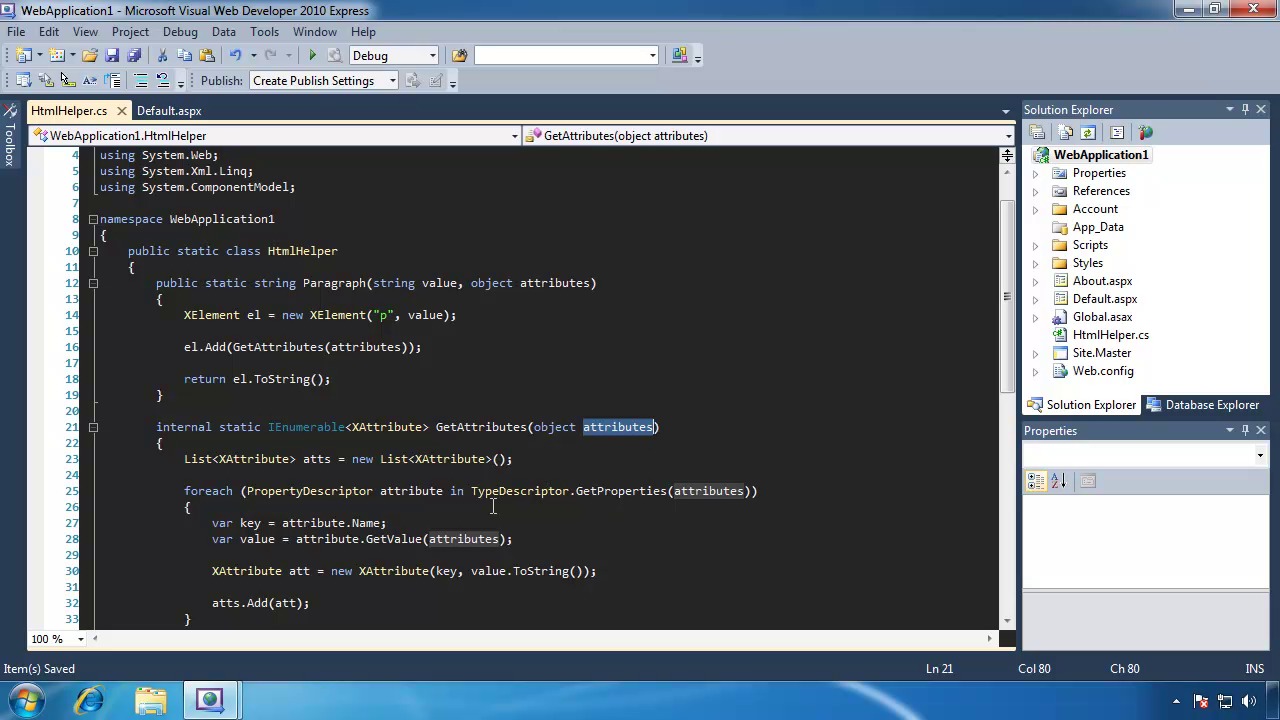Viewport: 1280px width, 720px height.
Task: Click the Paste clipboard icon
Action: (x=207, y=55)
